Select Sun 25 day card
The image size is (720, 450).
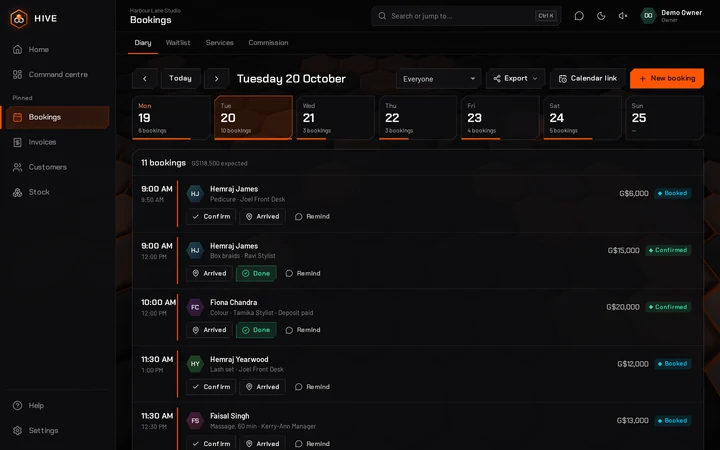pos(664,118)
